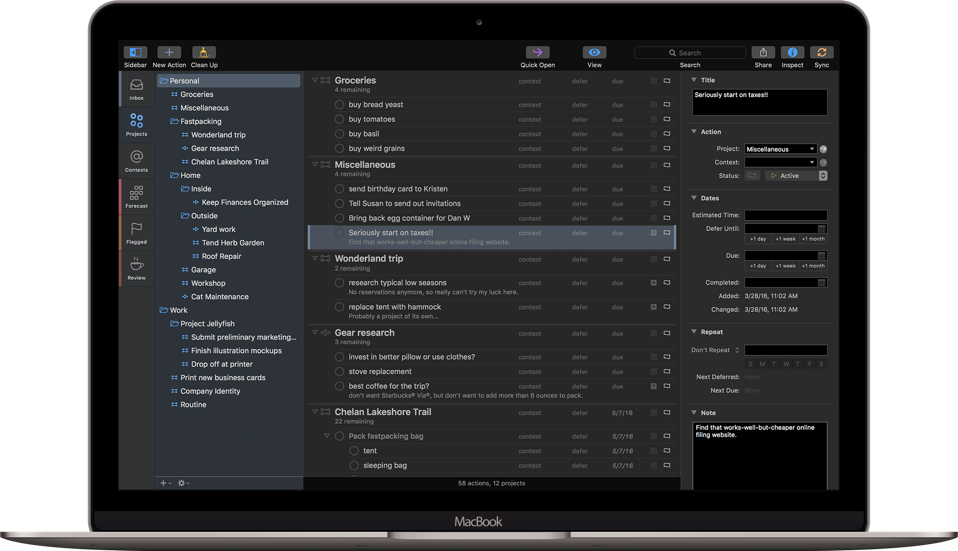The height and width of the screenshot is (551, 958).
Task: Toggle the Sidebar toolbar button
Action: (135, 53)
